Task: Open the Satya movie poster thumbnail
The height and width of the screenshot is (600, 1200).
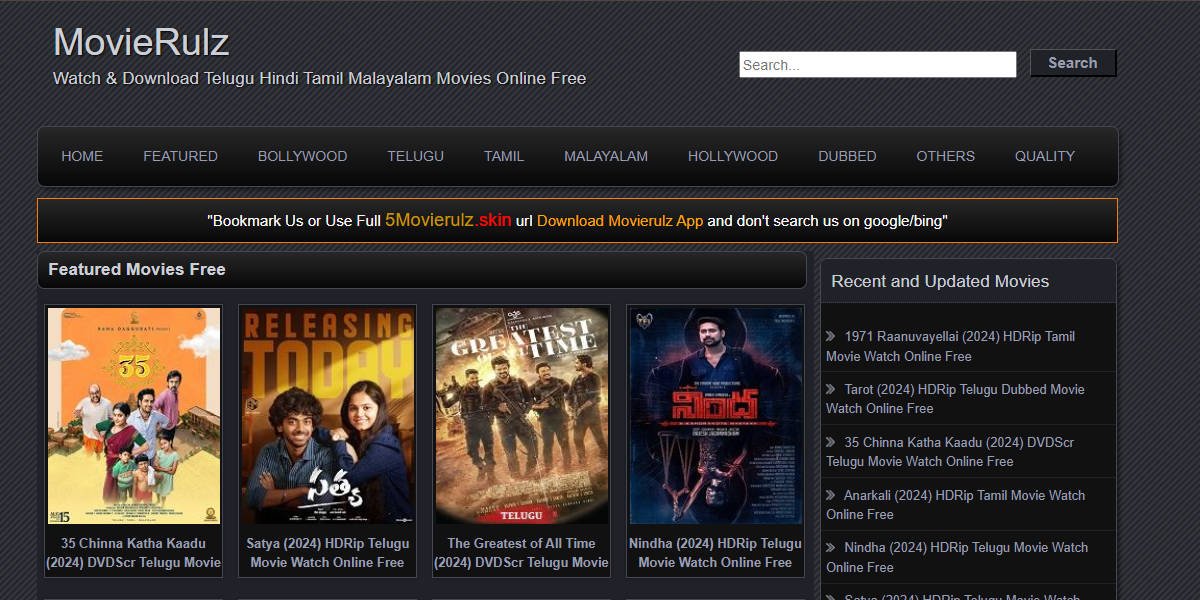Action: [x=327, y=415]
